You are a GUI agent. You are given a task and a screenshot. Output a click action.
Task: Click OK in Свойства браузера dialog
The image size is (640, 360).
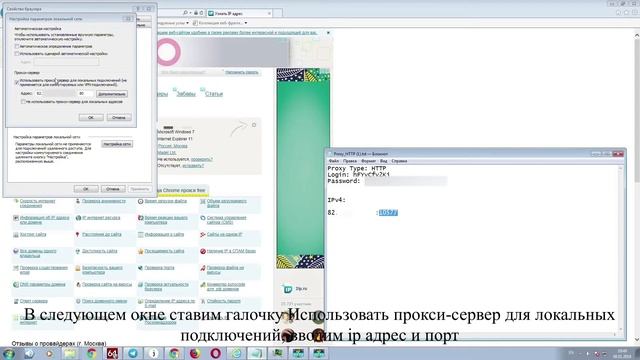click(x=86, y=189)
